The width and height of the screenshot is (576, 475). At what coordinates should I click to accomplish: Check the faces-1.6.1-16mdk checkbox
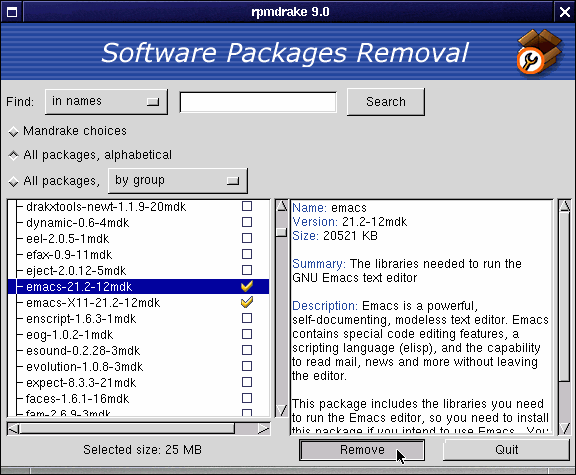247,398
